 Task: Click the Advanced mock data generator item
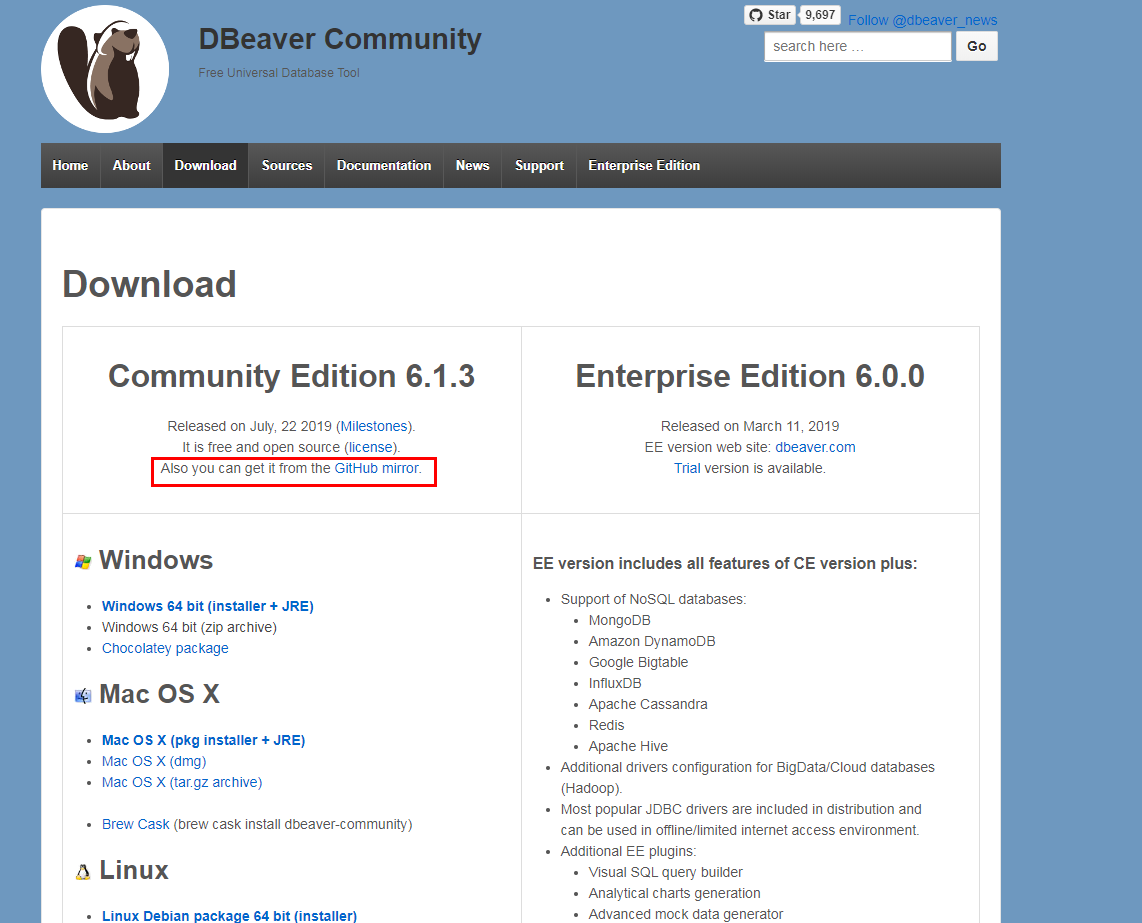pyautogui.click(x=685, y=914)
